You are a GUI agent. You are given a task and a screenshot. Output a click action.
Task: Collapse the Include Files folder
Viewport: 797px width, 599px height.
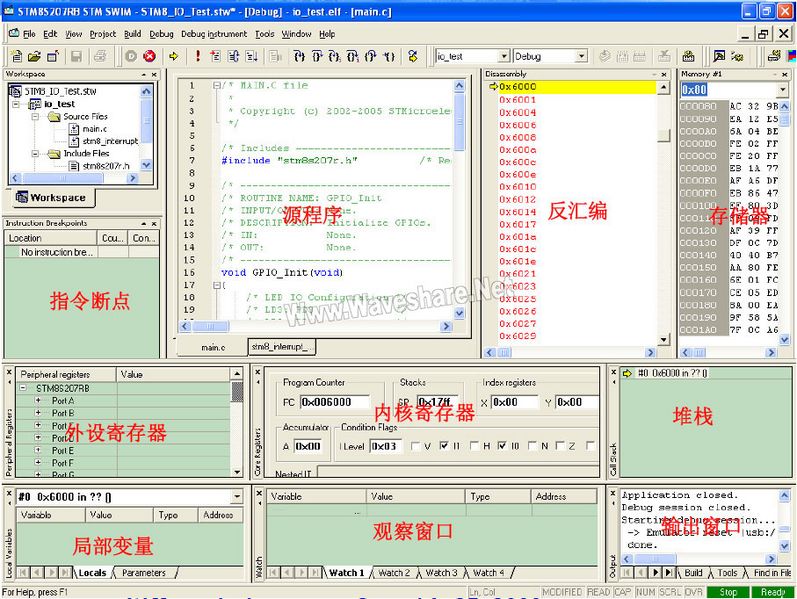point(35,154)
